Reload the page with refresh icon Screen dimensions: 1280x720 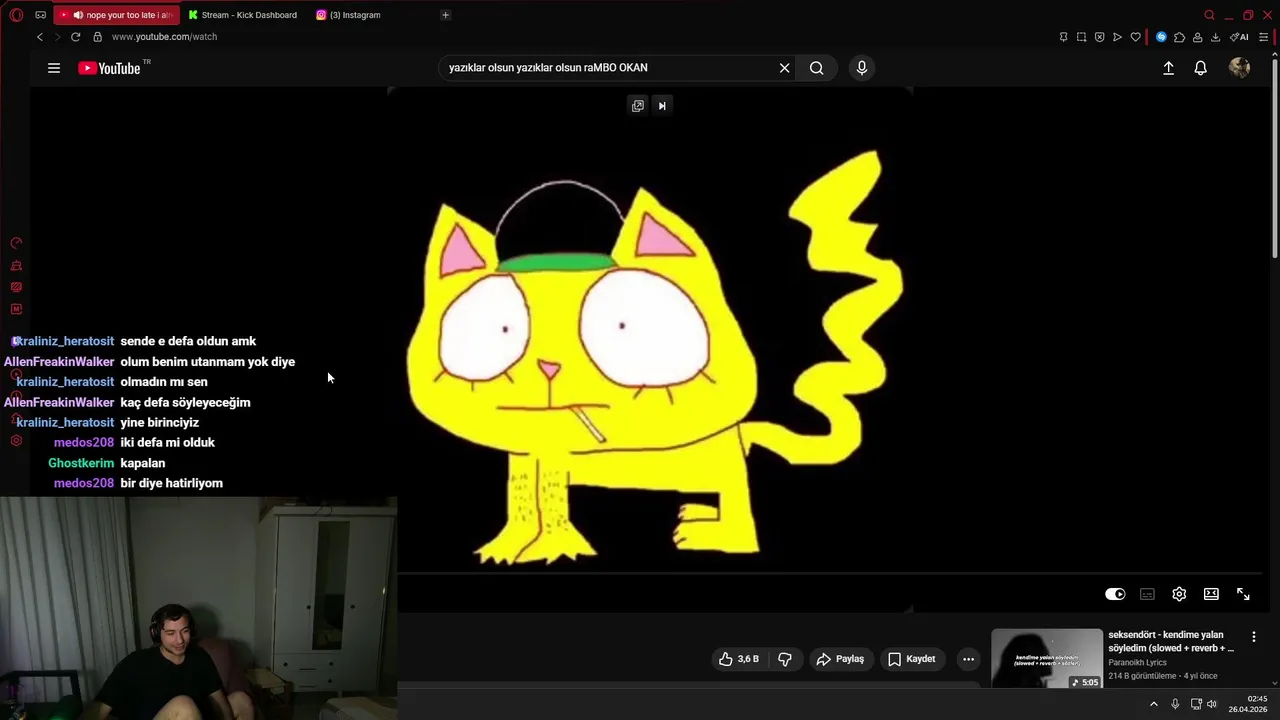(x=75, y=37)
